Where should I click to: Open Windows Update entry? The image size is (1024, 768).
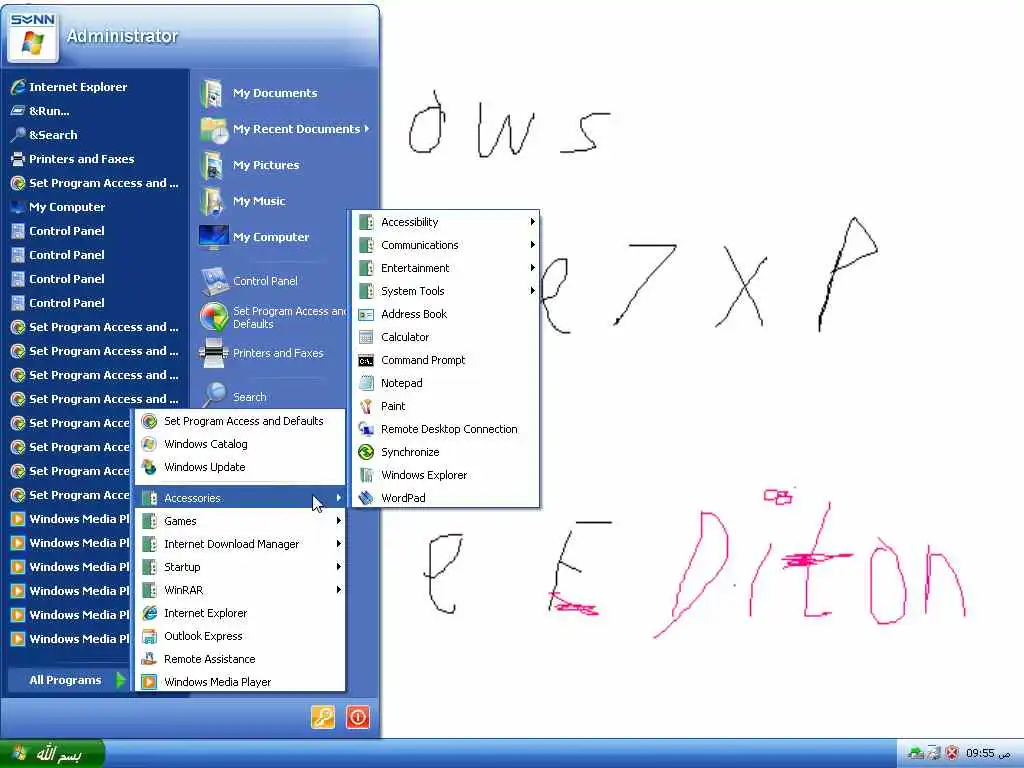point(240,467)
